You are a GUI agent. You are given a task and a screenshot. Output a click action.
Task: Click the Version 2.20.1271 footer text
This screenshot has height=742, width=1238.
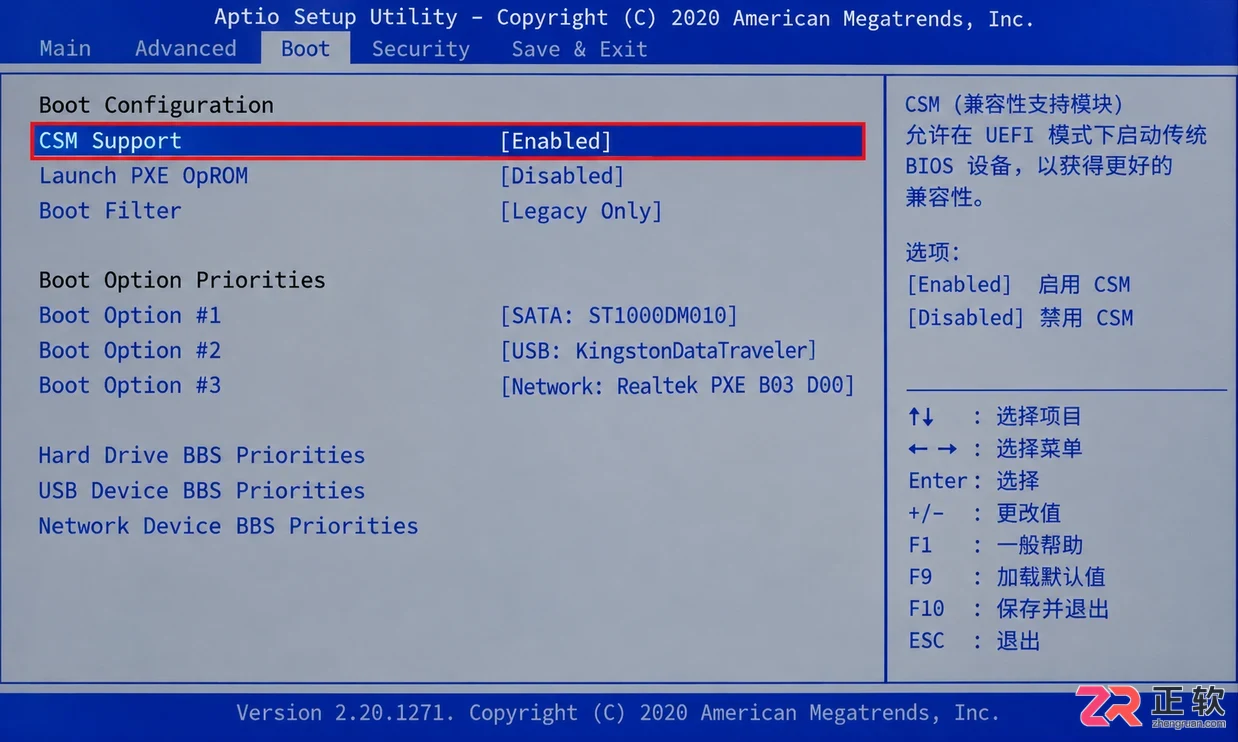point(618,713)
